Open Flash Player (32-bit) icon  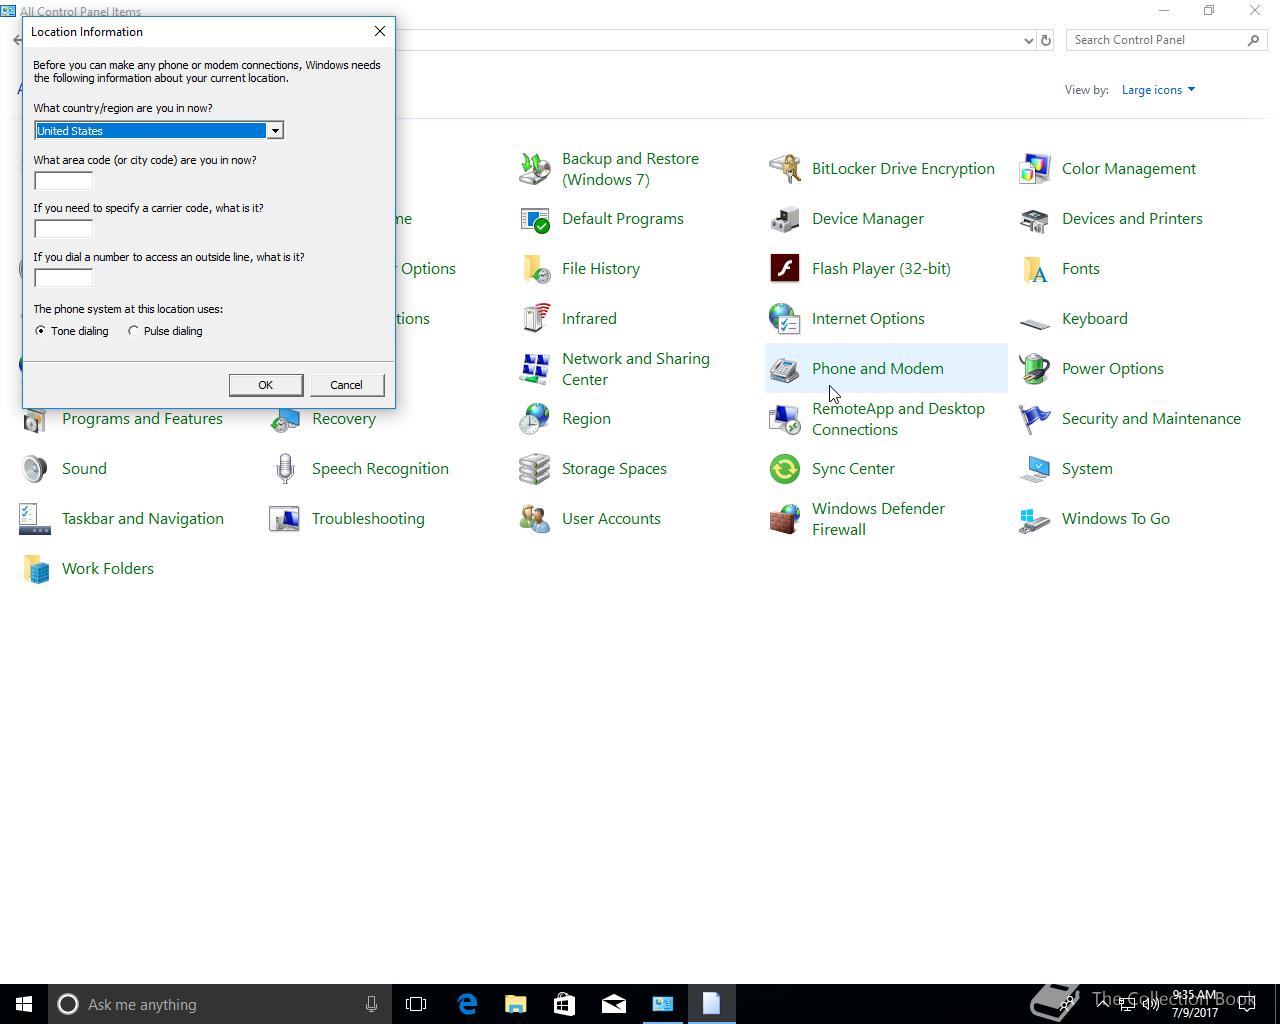click(785, 269)
